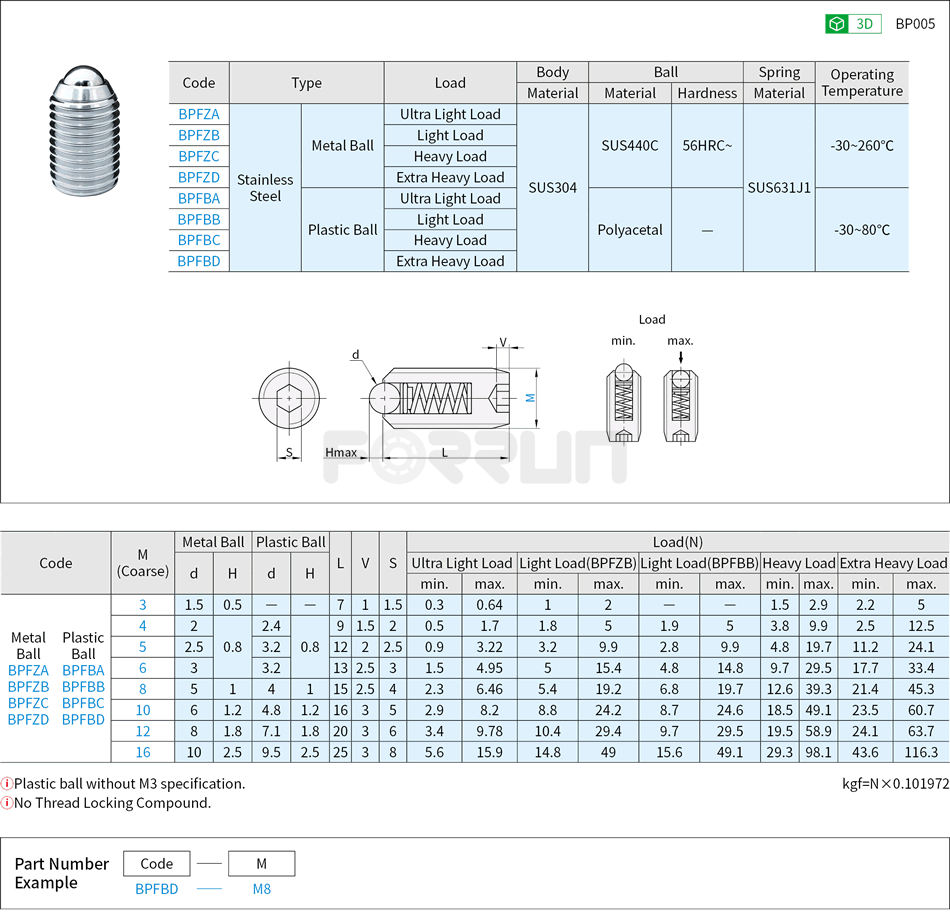Open the ball plunger product photo
Viewport: 950px width, 913px height.
pos(84,131)
